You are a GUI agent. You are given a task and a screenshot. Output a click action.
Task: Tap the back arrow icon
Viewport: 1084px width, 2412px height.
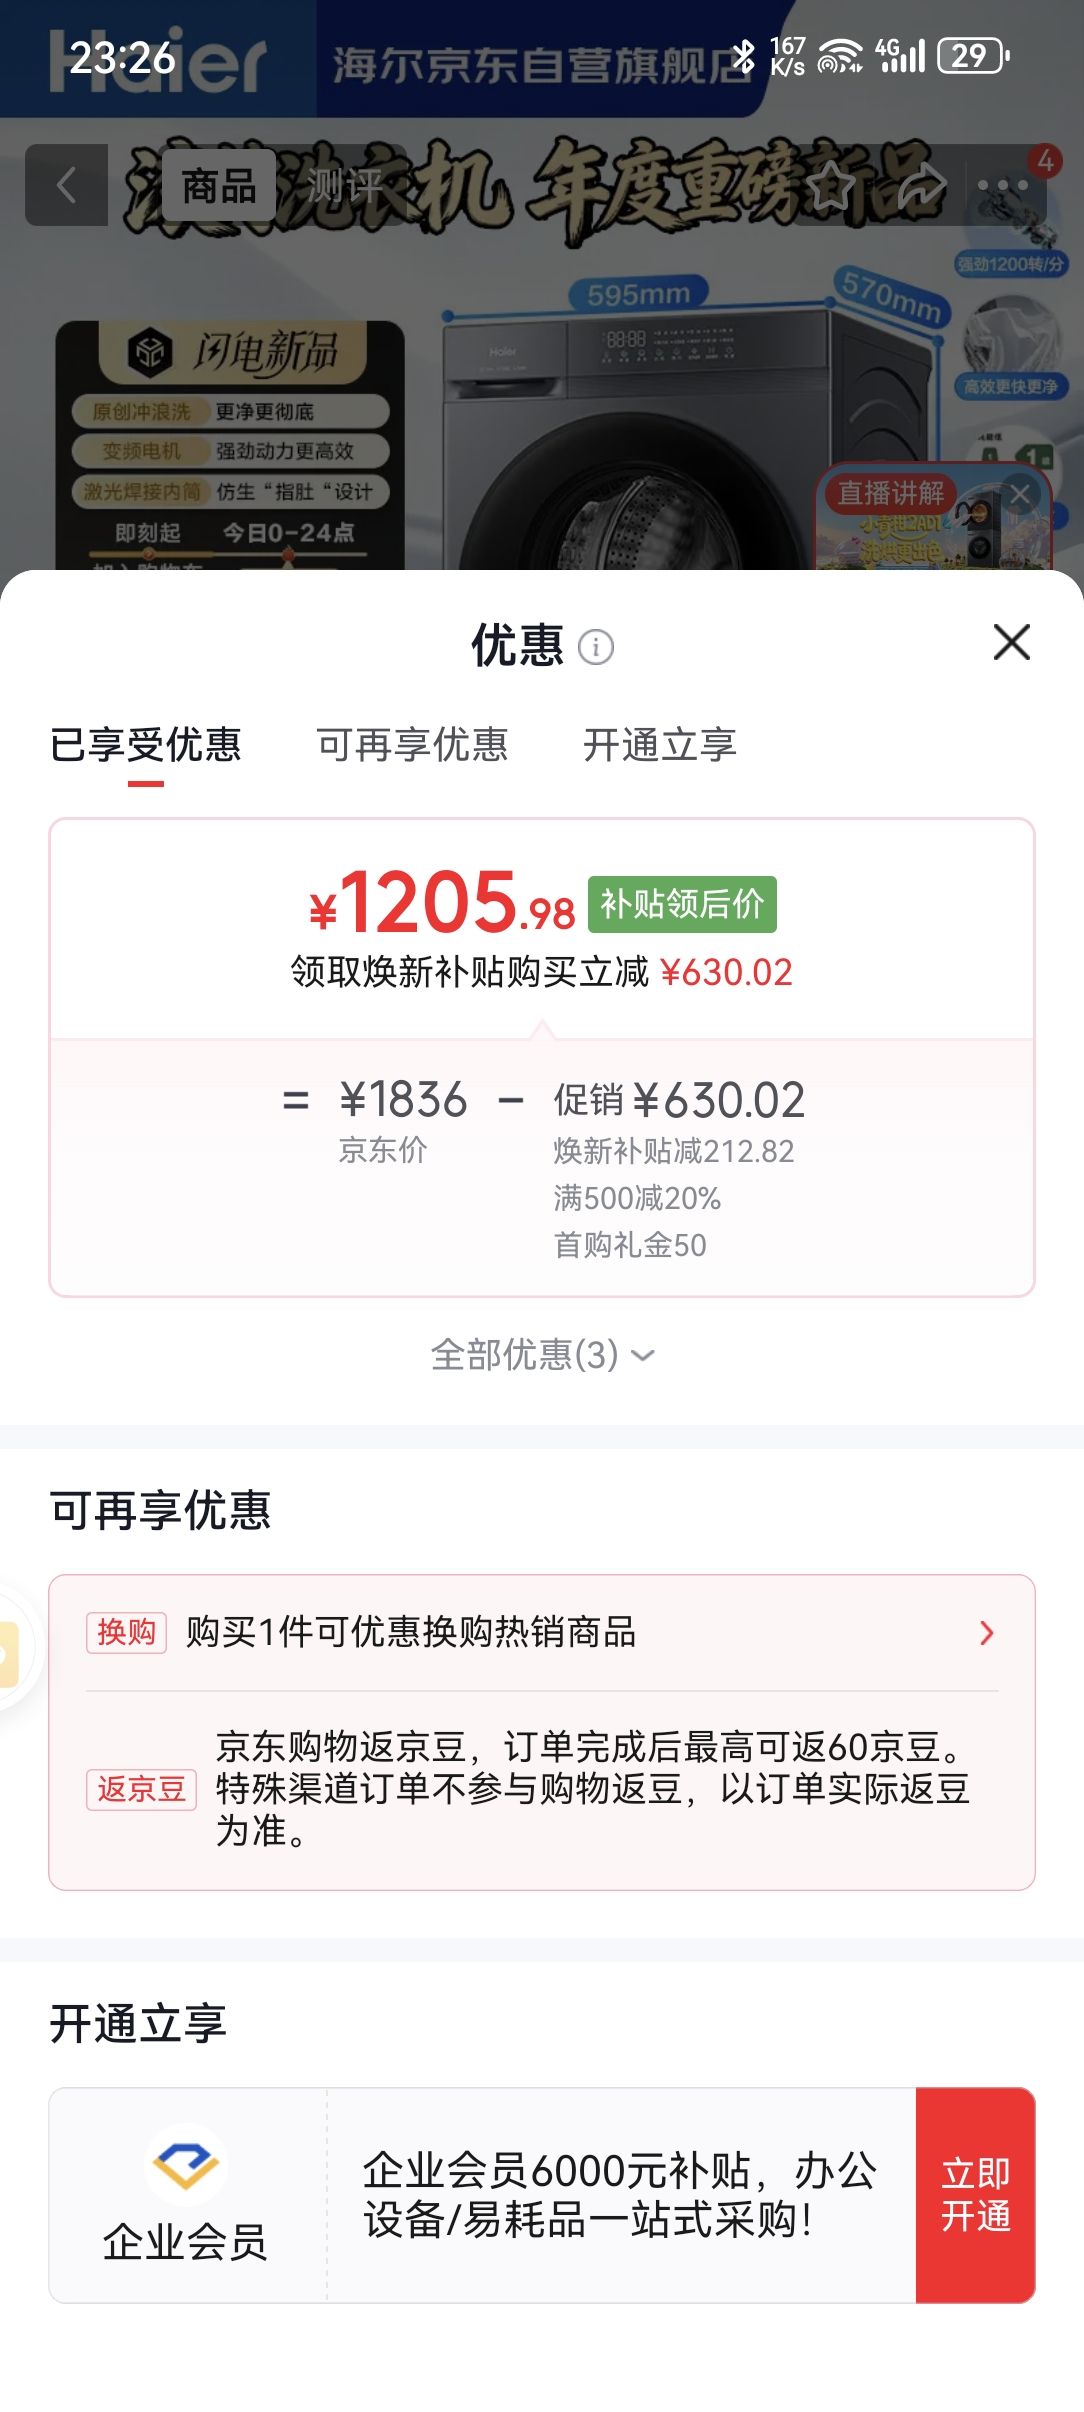click(66, 185)
